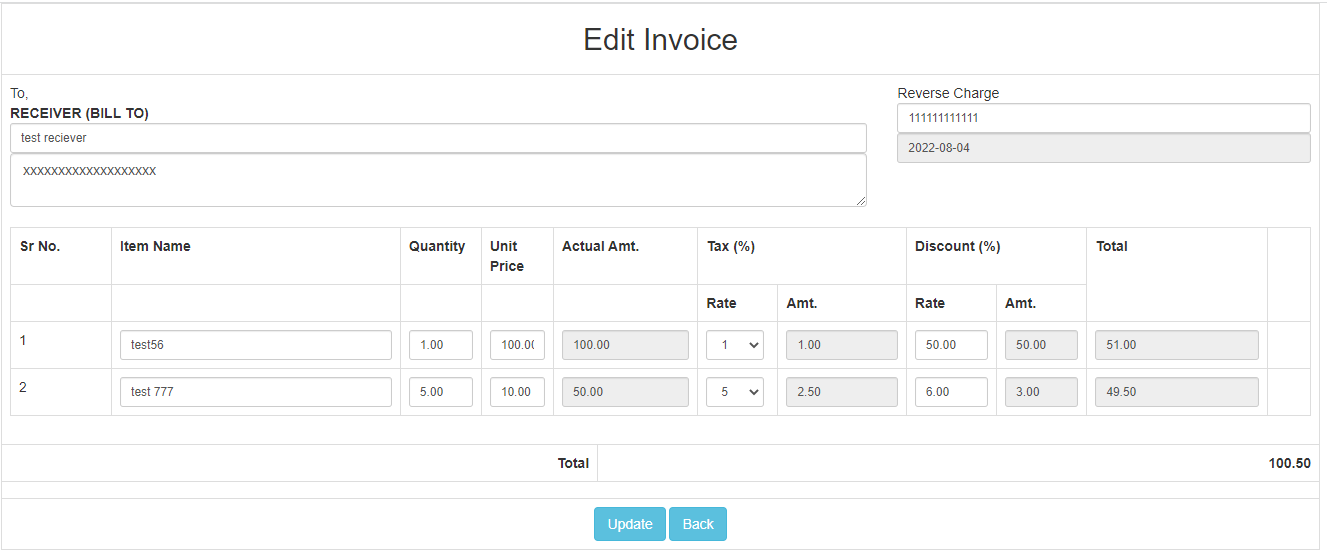Viewport: 1327px width, 559px height.
Task: Focus the Reverse Charge field 111111111111
Action: [x=1104, y=118]
